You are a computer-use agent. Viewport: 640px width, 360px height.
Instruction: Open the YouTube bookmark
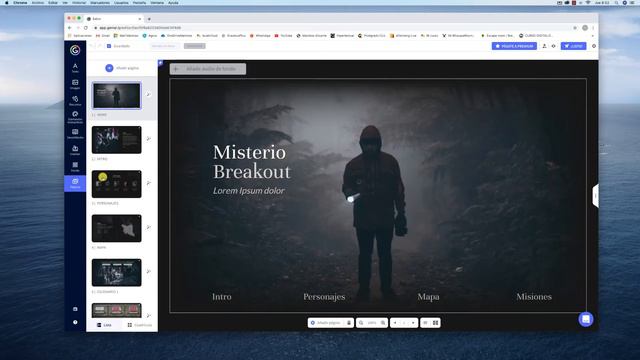click(283, 36)
